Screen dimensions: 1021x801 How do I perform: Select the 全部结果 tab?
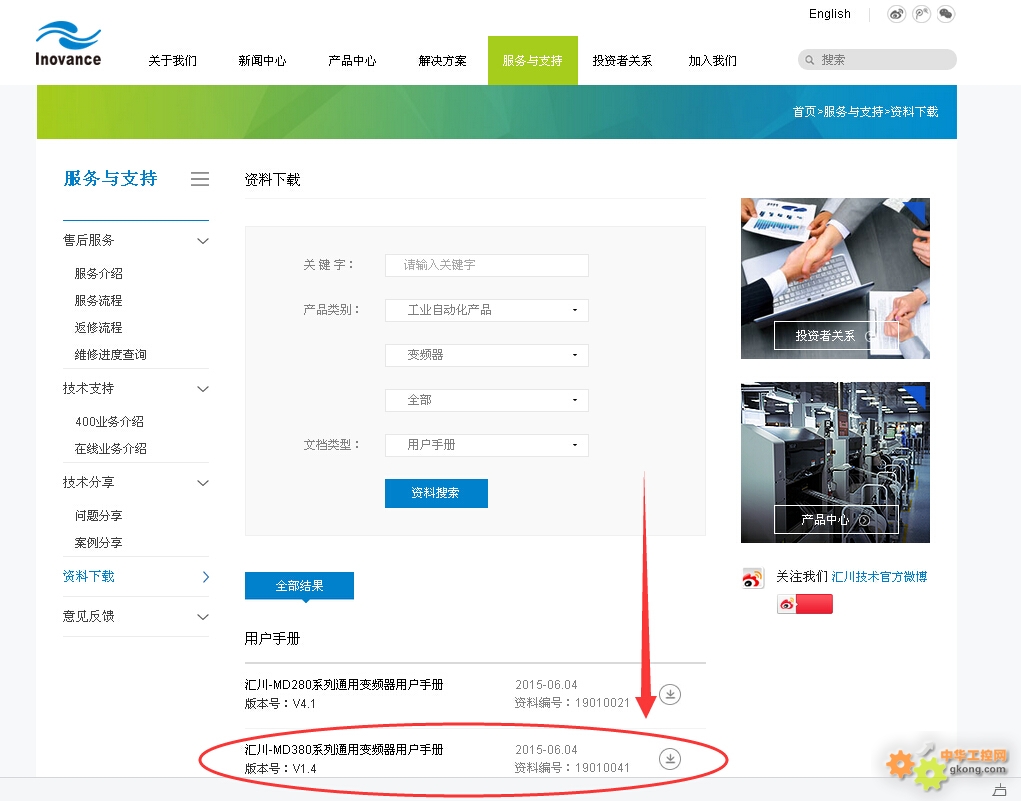coord(300,585)
